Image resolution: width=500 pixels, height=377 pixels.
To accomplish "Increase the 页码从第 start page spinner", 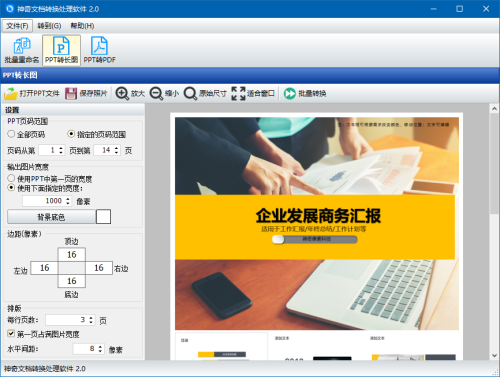I will click(x=61, y=148).
